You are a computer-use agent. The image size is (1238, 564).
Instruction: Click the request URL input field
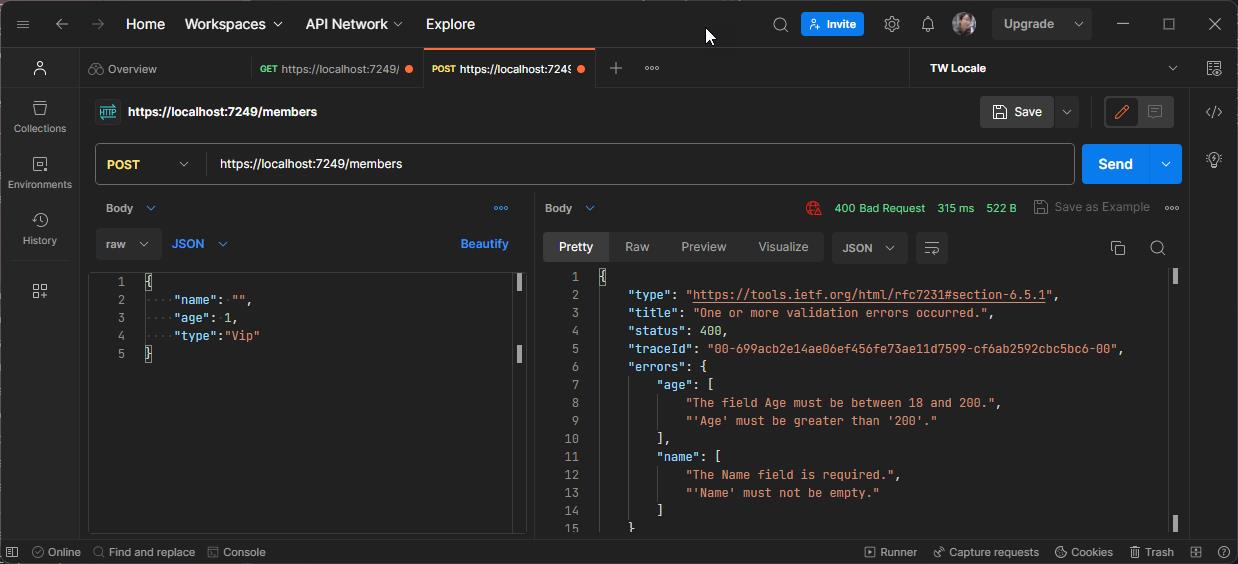tap(640, 164)
